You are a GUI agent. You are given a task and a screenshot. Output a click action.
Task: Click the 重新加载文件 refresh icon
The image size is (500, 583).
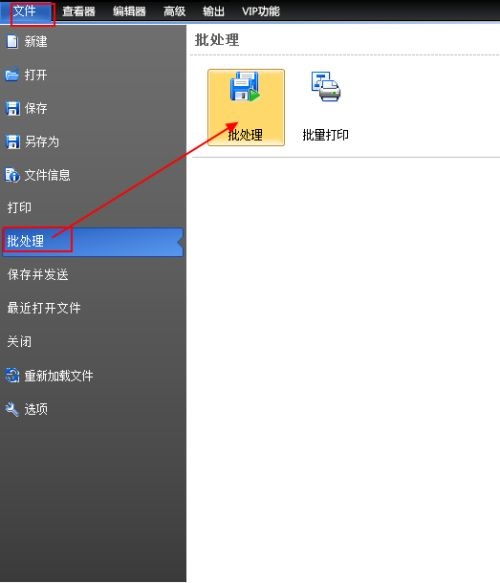coord(12,376)
